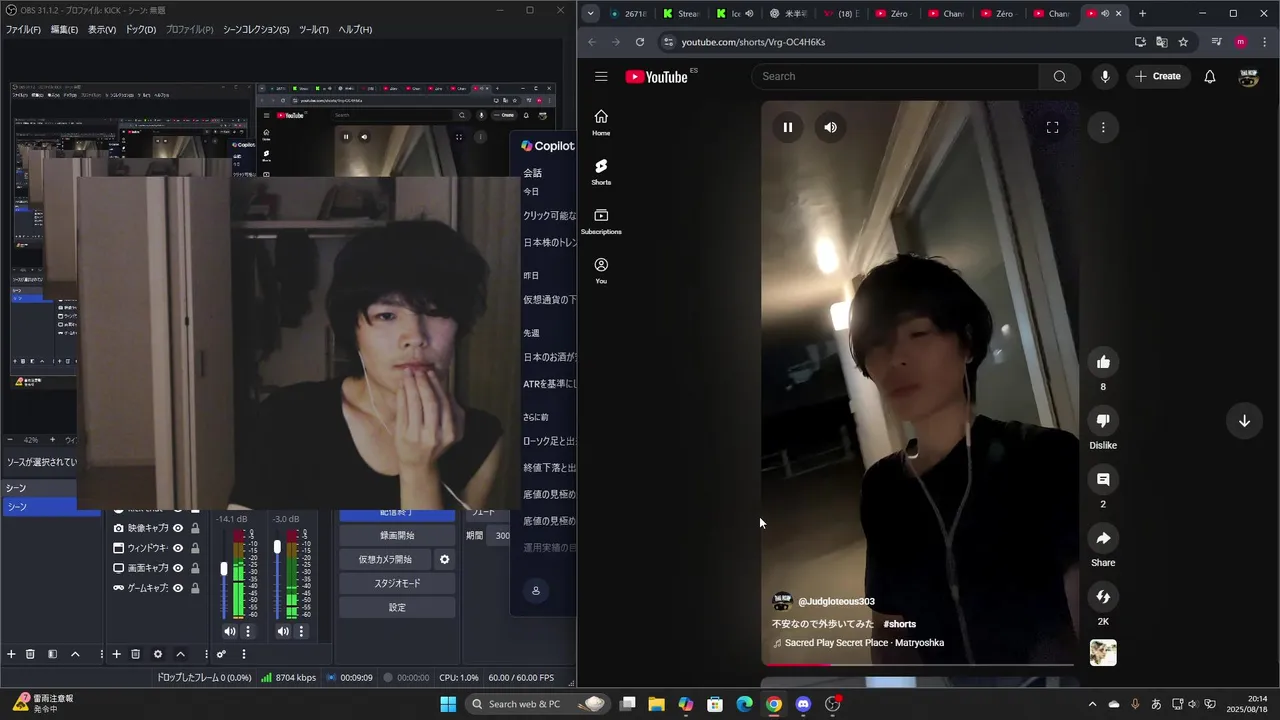Viewport: 1280px width, 720px height.
Task: Dislike the YouTube Short
Action: [x=1103, y=421]
